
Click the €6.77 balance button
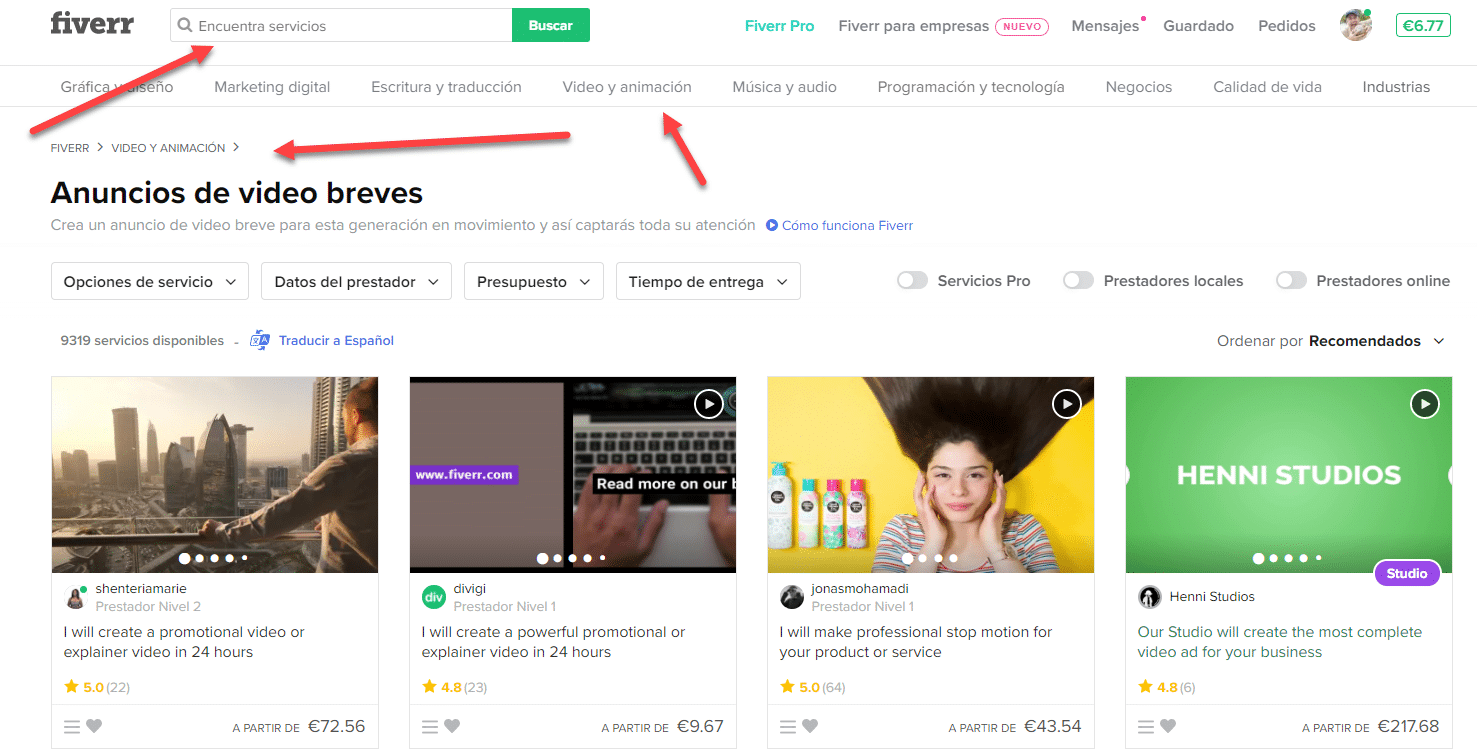(x=1423, y=25)
